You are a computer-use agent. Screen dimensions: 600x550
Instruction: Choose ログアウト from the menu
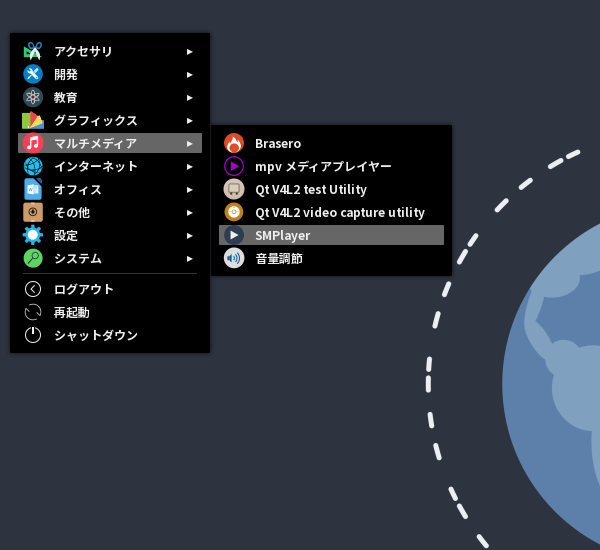coord(110,289)
